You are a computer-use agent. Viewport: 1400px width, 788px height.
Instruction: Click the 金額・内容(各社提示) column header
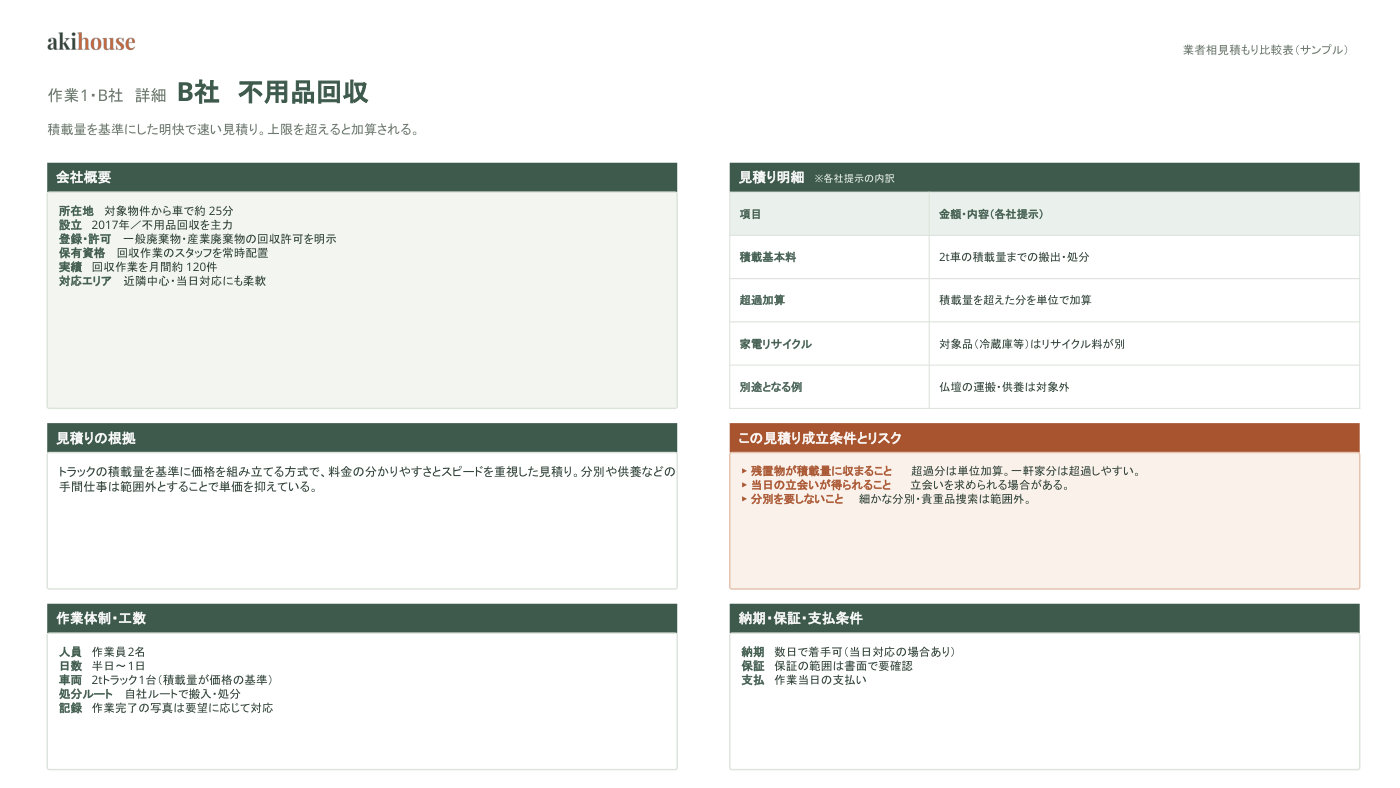point(1144,214)
